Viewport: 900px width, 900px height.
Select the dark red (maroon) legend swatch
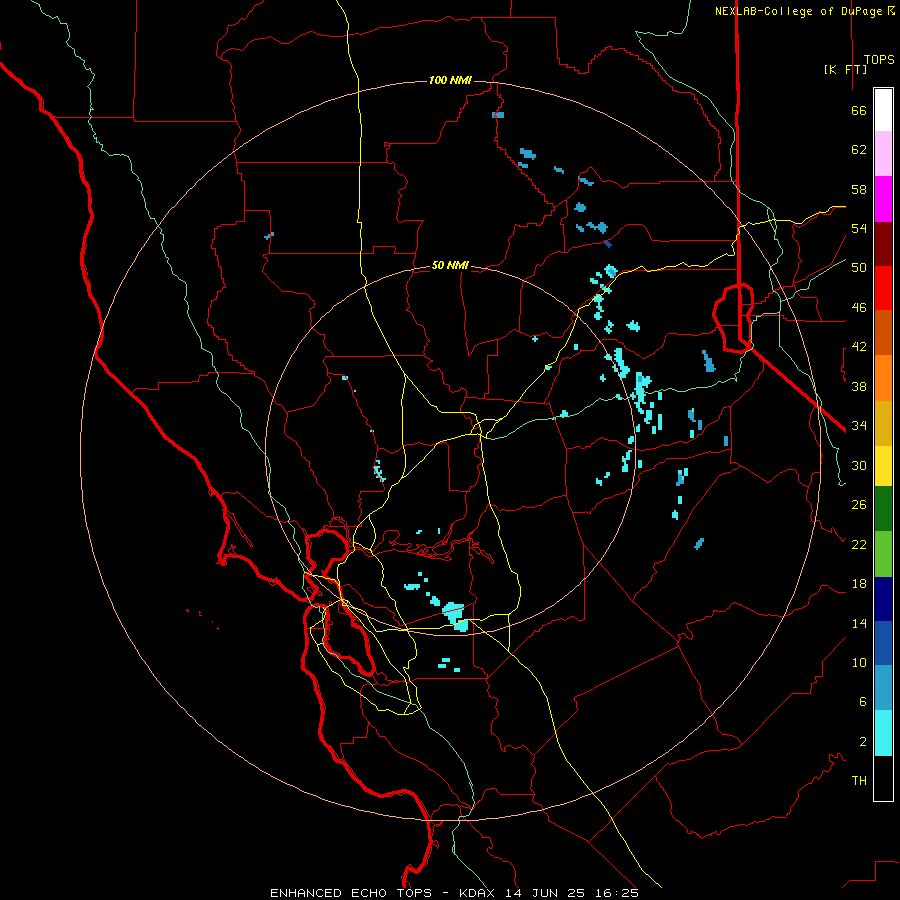click(883, 244)
